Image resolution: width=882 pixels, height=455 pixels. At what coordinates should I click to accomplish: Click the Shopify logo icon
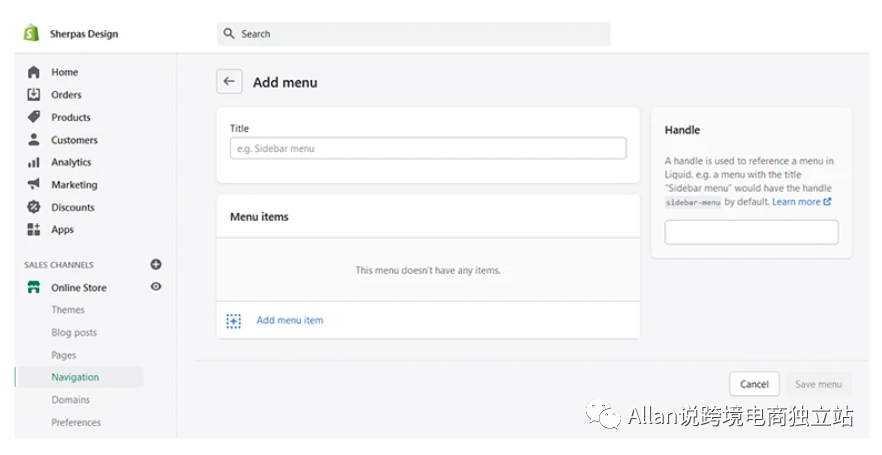[32, 33]
